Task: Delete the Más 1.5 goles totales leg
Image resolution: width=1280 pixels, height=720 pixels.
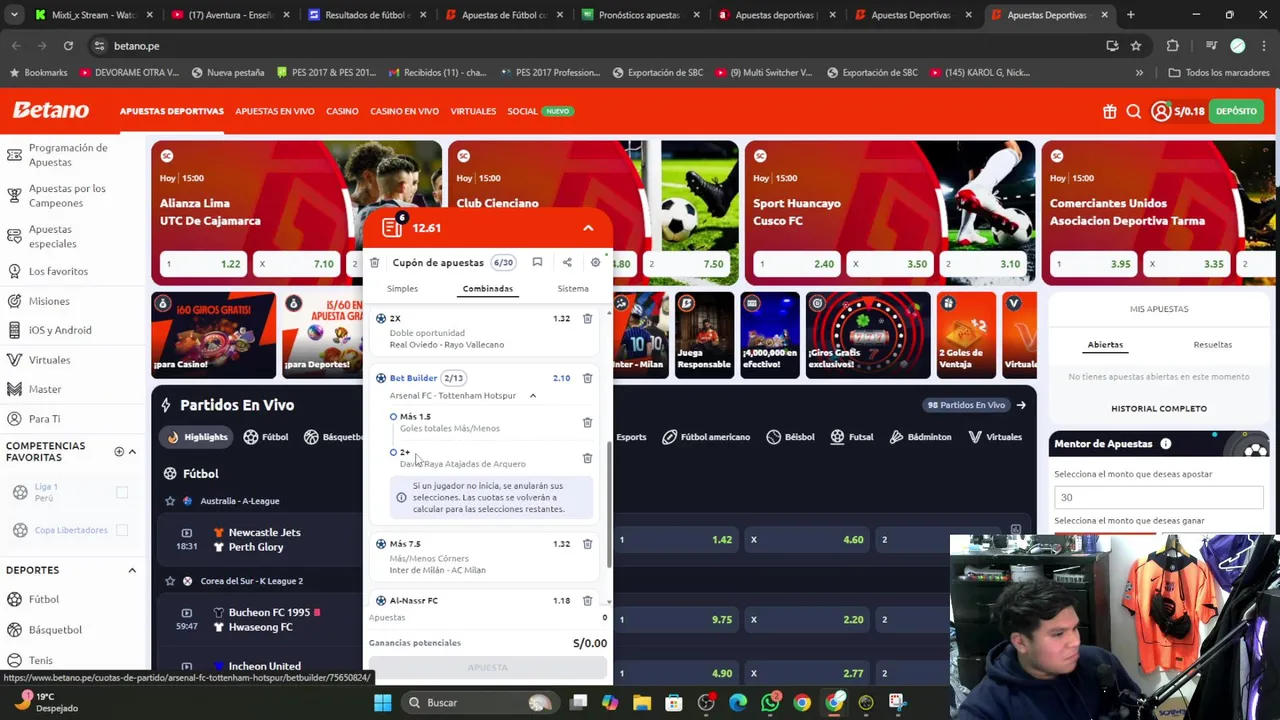Action: [x=587, y=423]
